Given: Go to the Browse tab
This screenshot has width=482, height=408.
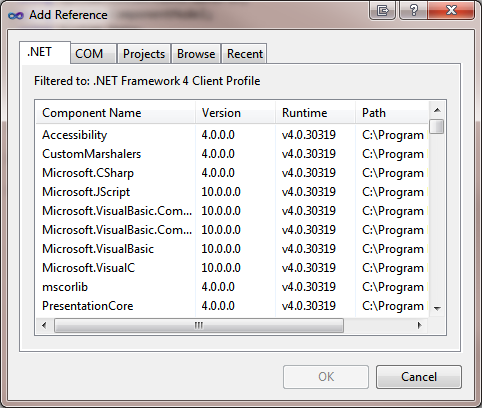Looking at the screenshot, I should coord(196,54).
